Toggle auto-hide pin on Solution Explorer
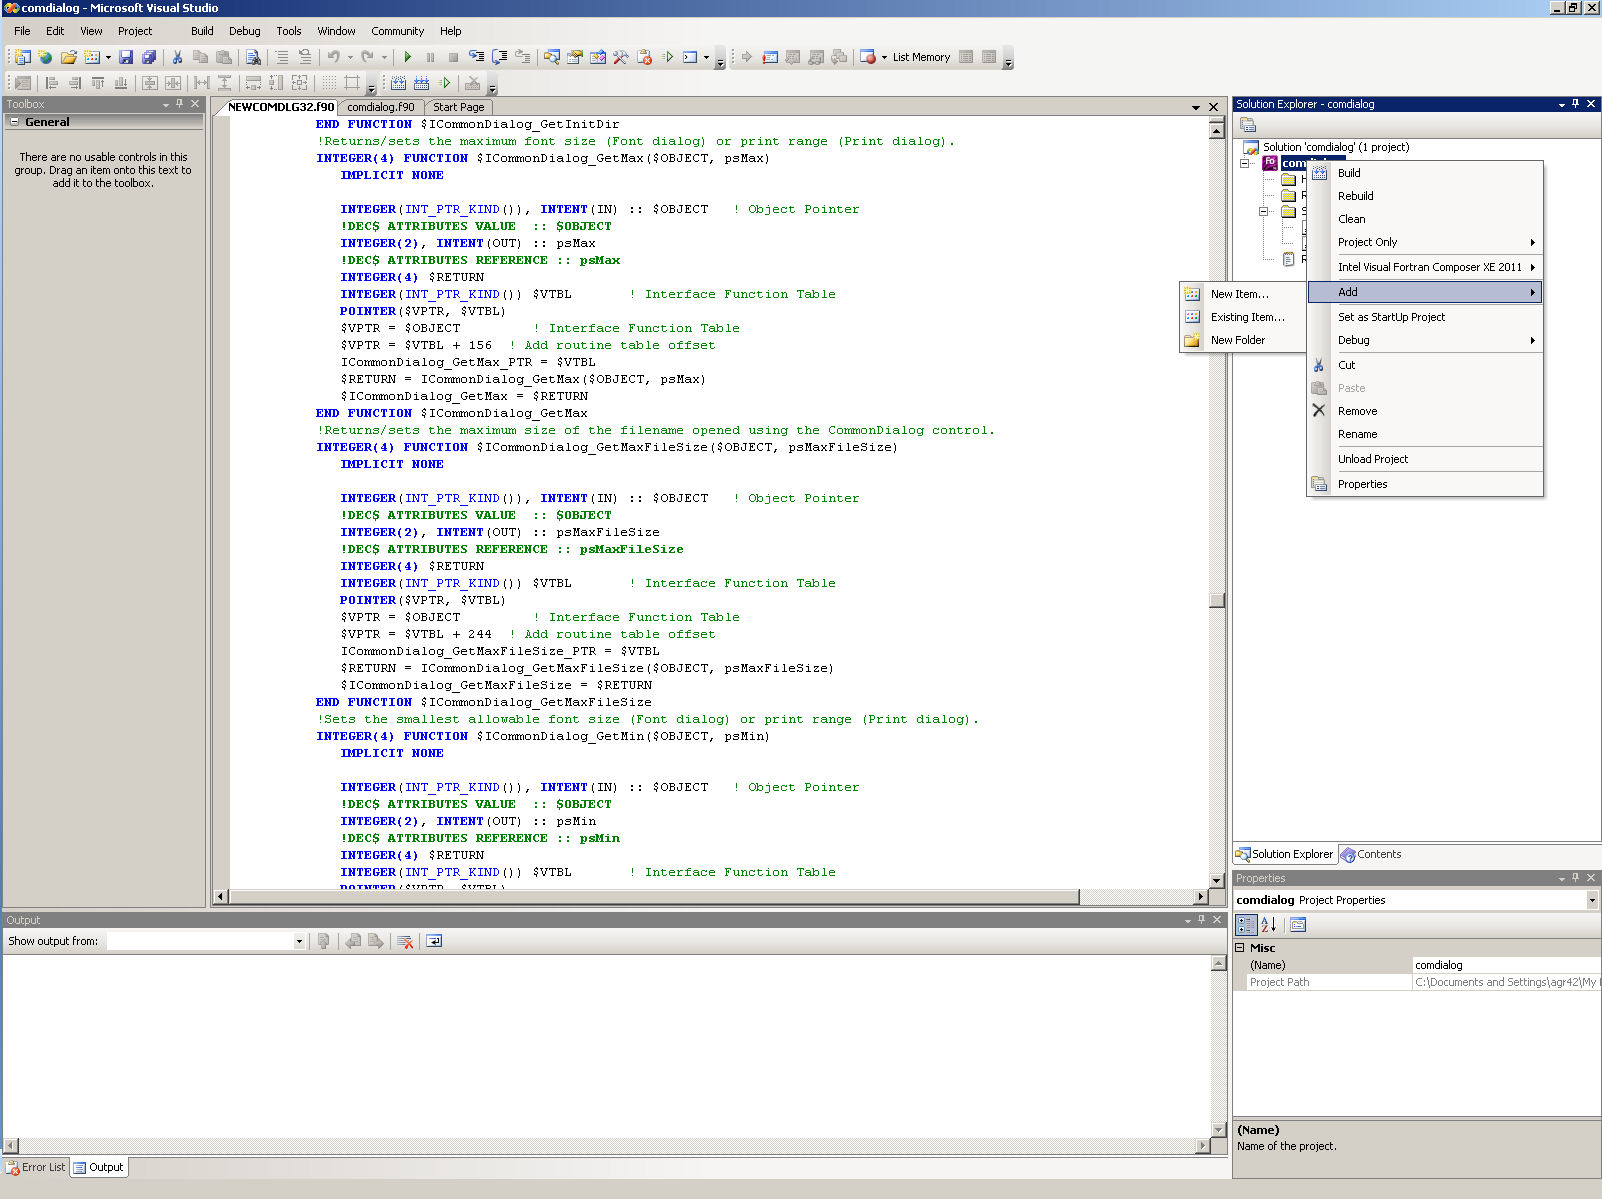 point(1575,104)
